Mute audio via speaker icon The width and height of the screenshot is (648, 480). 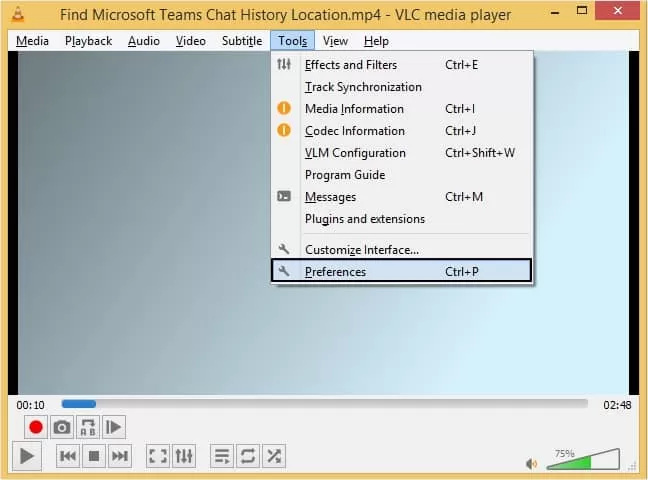coord(531,464)
